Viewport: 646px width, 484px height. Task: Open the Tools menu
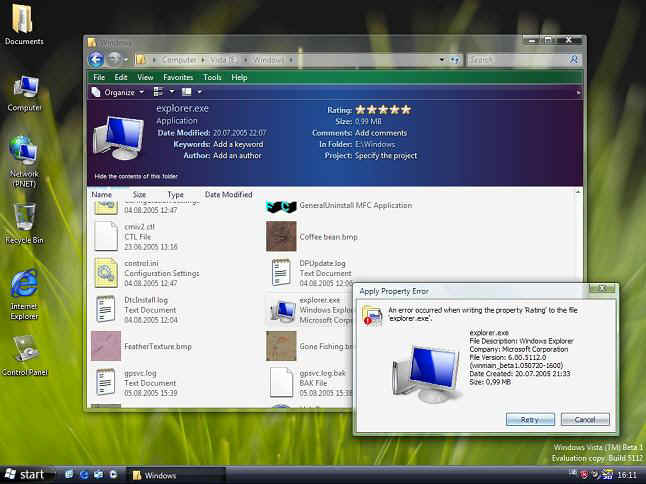tap(212, 77)
